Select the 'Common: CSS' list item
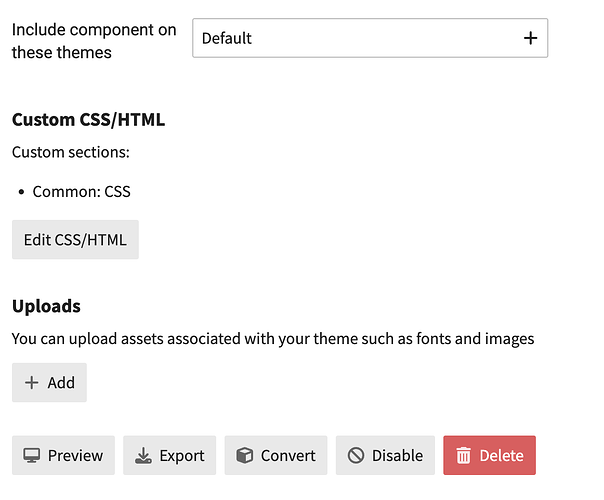604x500 pixels. 81,191
